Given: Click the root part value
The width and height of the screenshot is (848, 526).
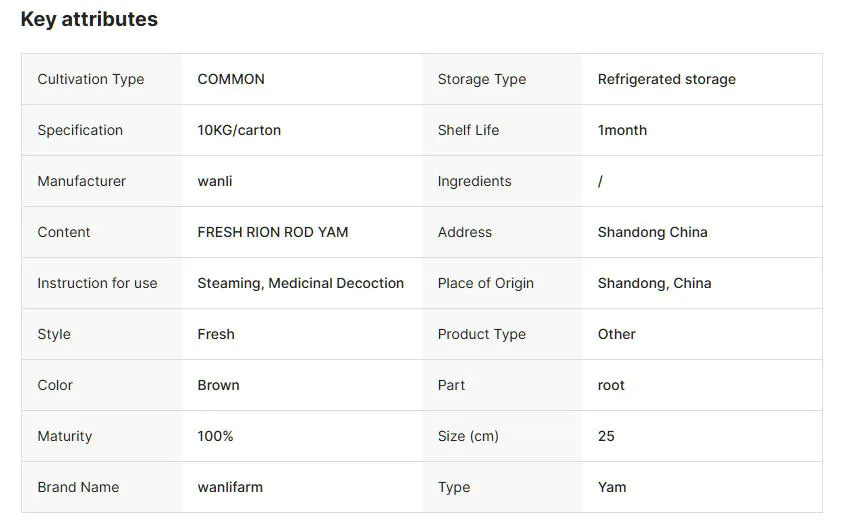Looking at the screenshot, I should click(611, 385).
